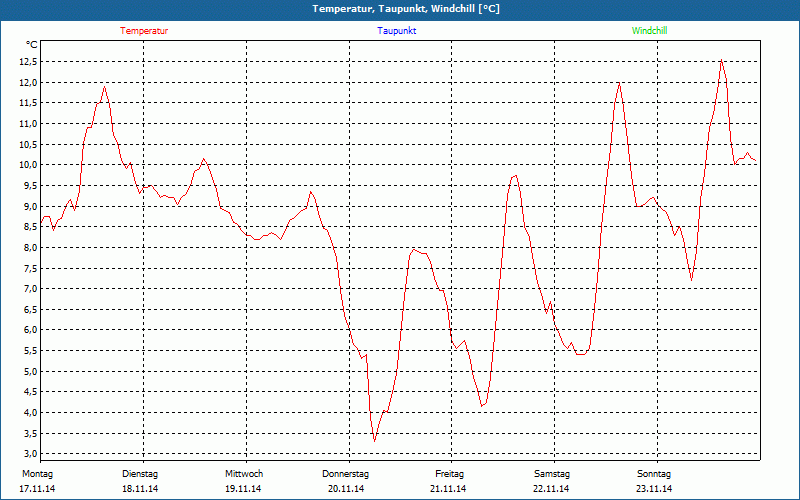Click the 3,0 y-axis value
This screenshot has height=500, width=800.
tap(31, 454)
